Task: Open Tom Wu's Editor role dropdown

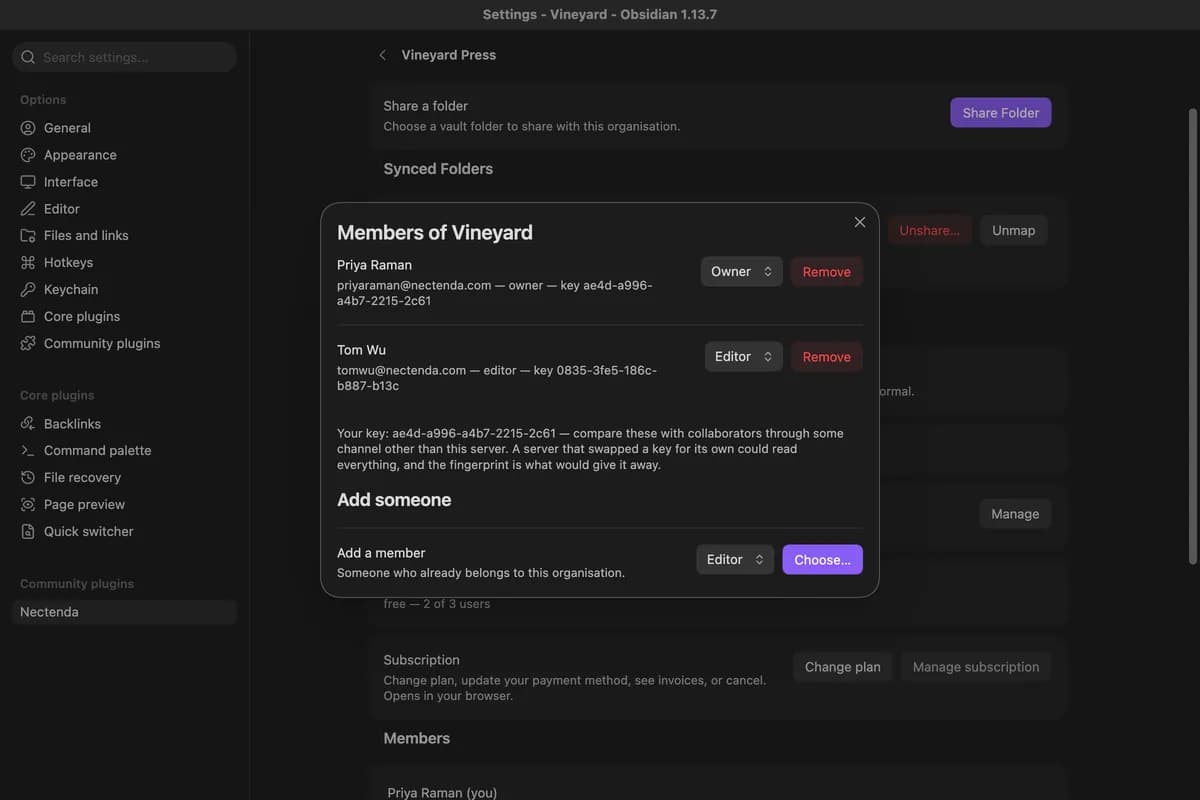Action: (743, 357)
